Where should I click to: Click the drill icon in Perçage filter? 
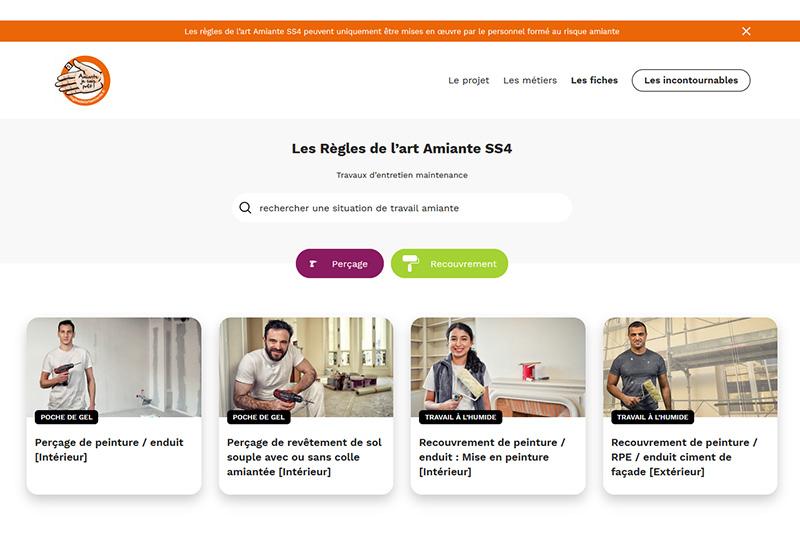(x=313, y=264)
